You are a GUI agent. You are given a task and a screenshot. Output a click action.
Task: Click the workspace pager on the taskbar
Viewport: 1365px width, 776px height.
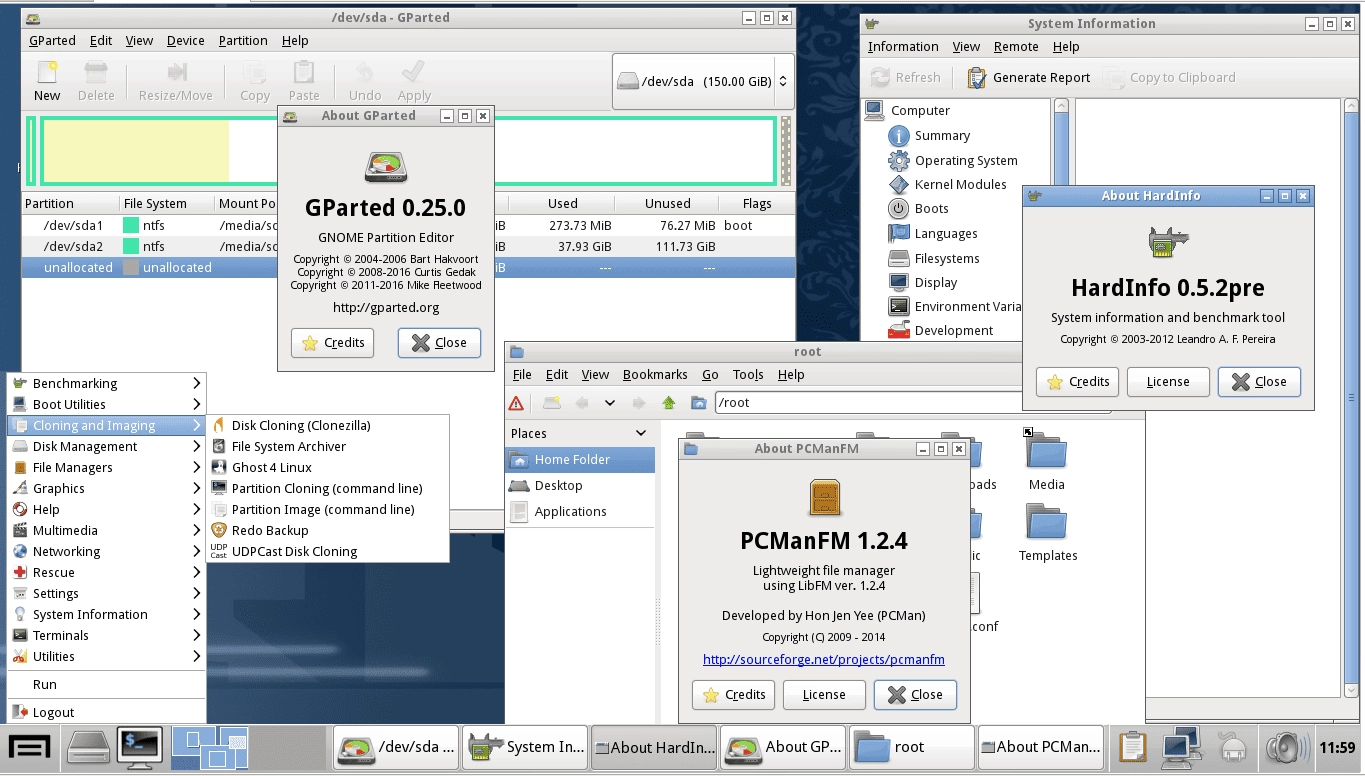point(209,747)
